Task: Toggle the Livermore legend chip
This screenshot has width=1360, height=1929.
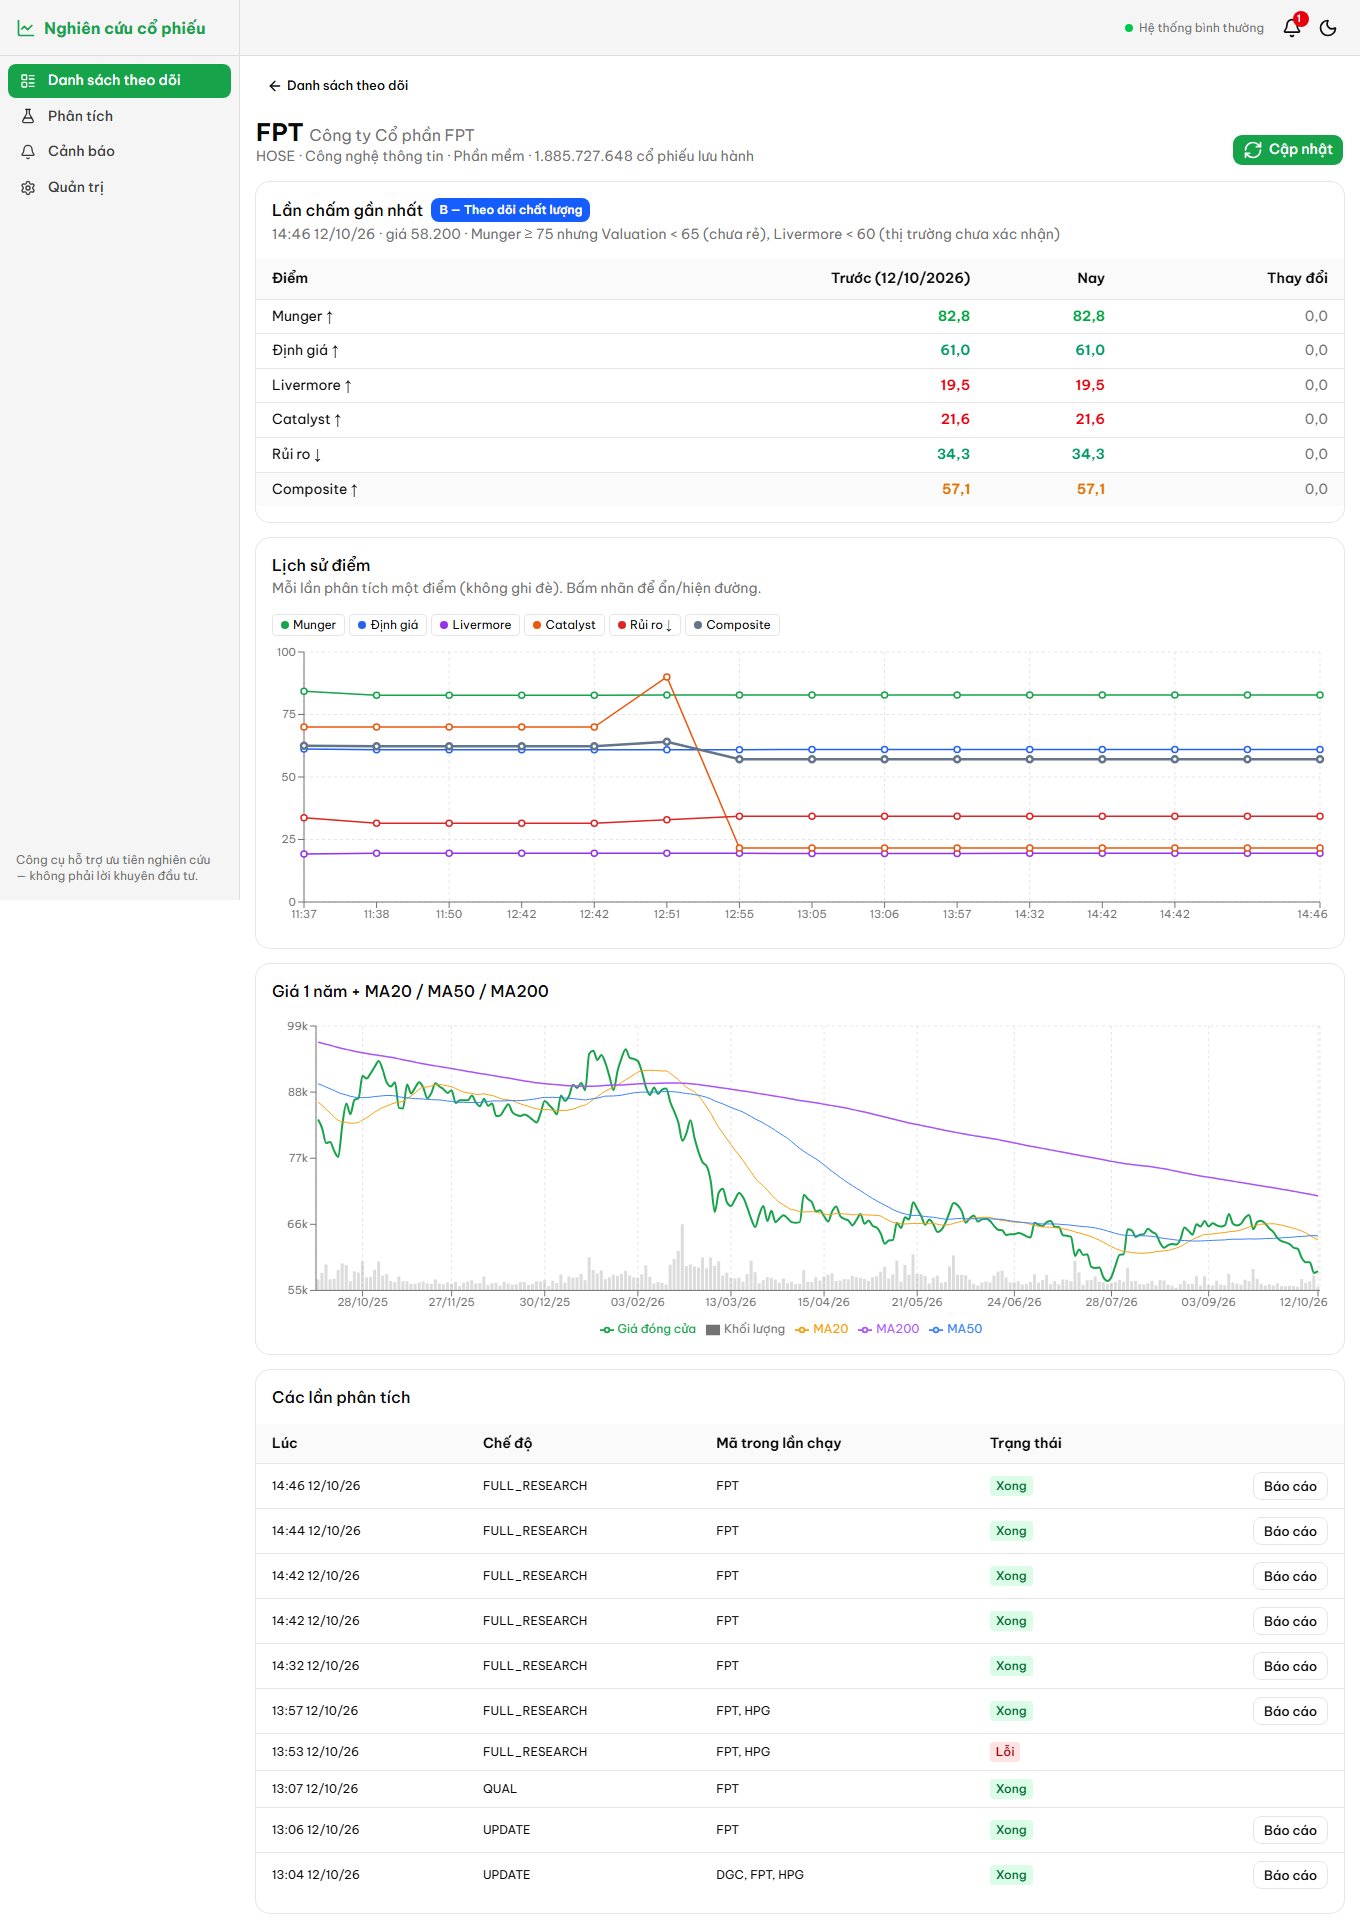Action: [x=475, y=625]
